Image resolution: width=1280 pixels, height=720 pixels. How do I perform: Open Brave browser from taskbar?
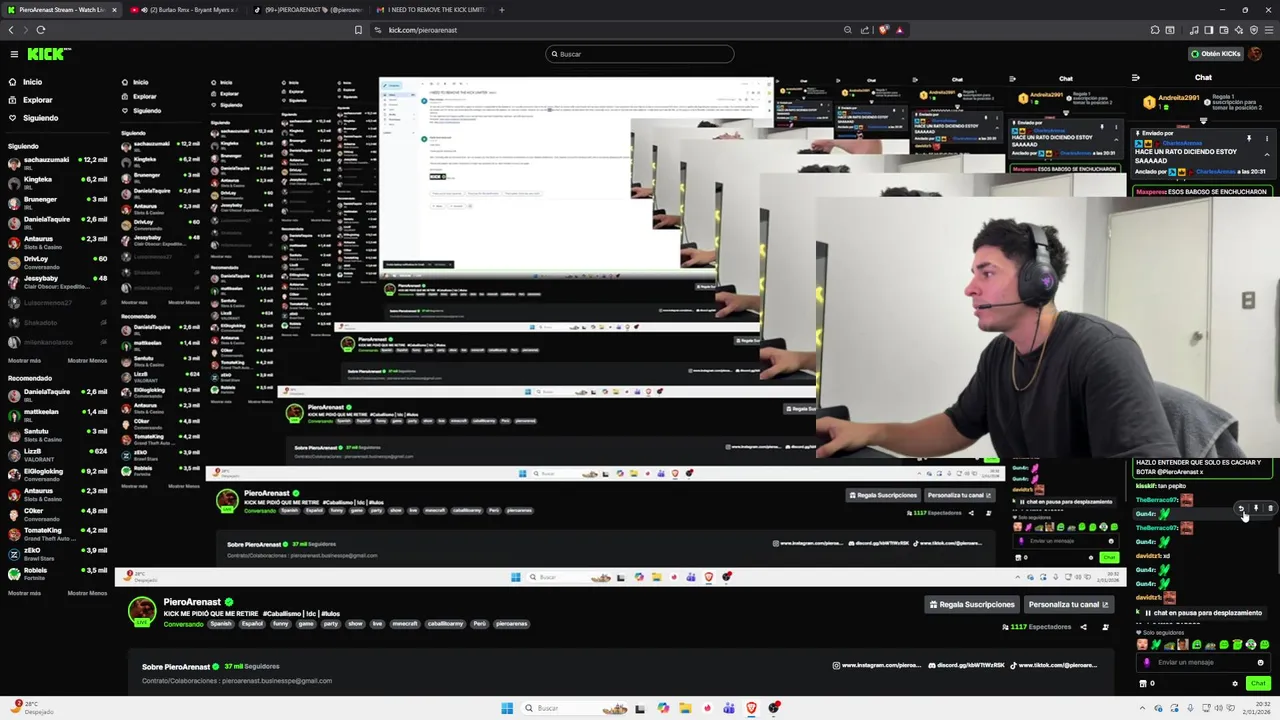(751, 708)
